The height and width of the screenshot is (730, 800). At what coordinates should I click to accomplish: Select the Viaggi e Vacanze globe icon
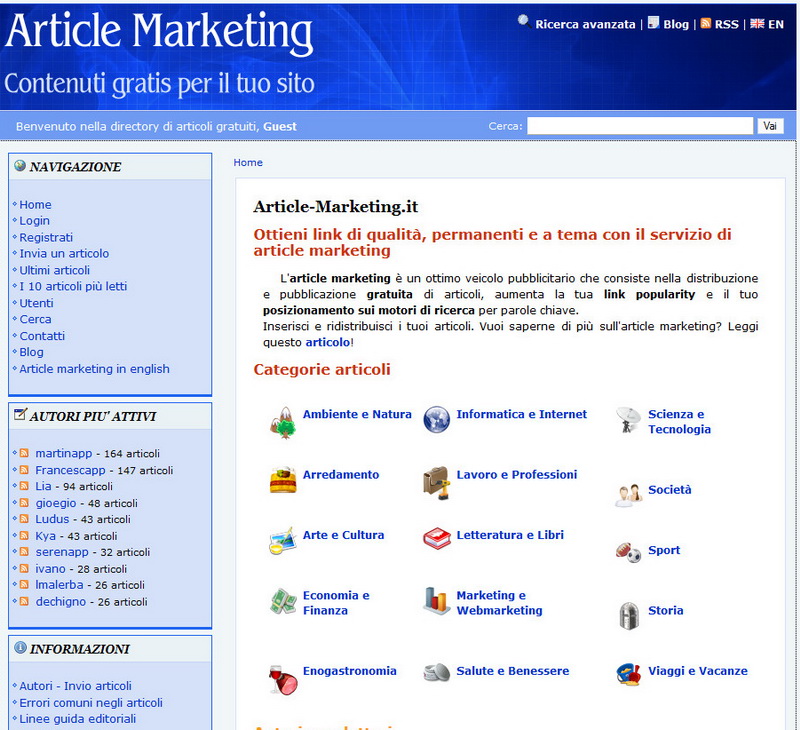point(629,673)
